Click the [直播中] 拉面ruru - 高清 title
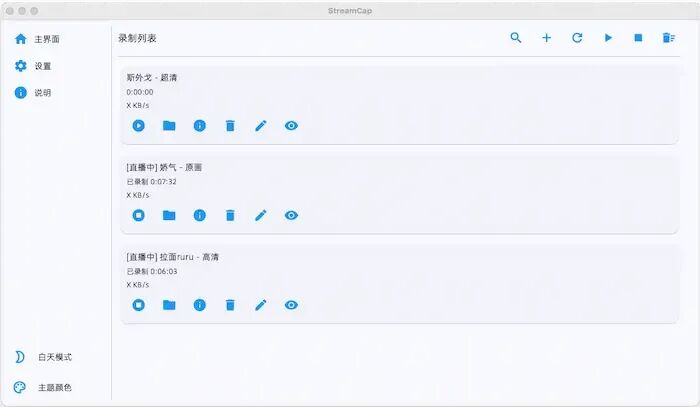700x407 pixels. (172, 257)
